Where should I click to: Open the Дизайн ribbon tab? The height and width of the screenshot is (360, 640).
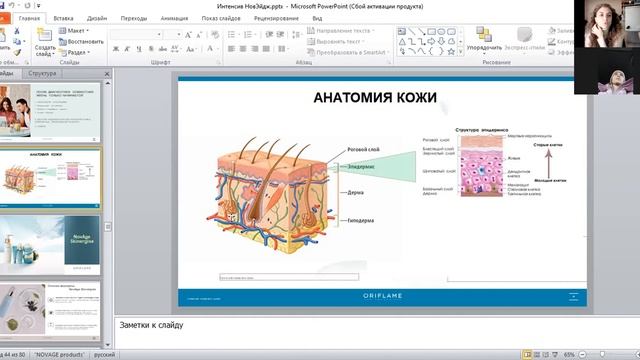pos(97,18)
